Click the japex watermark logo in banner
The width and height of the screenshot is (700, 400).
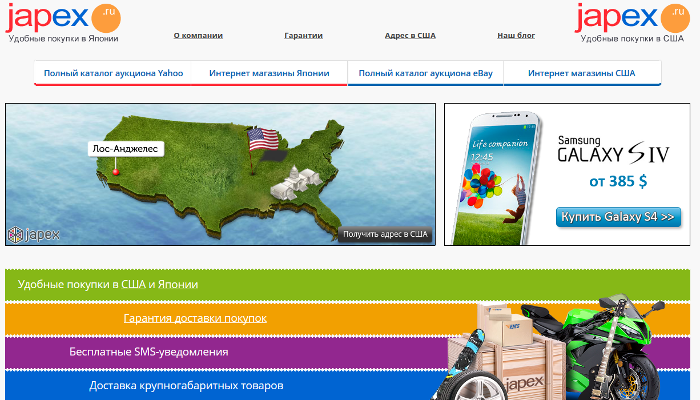point(34,234)
